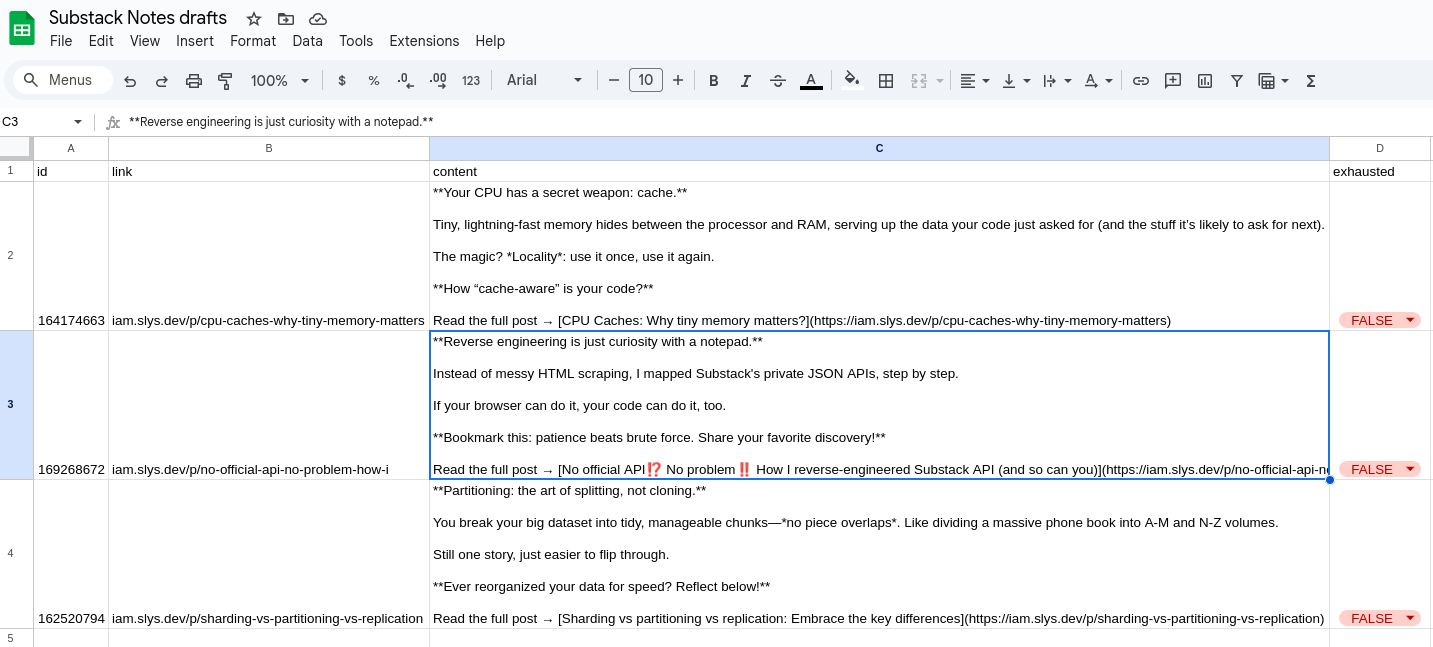The height and width of the screenshot is (647, 1433).
Task: Print the spreadsheet
Action: (x=194, y=81)
